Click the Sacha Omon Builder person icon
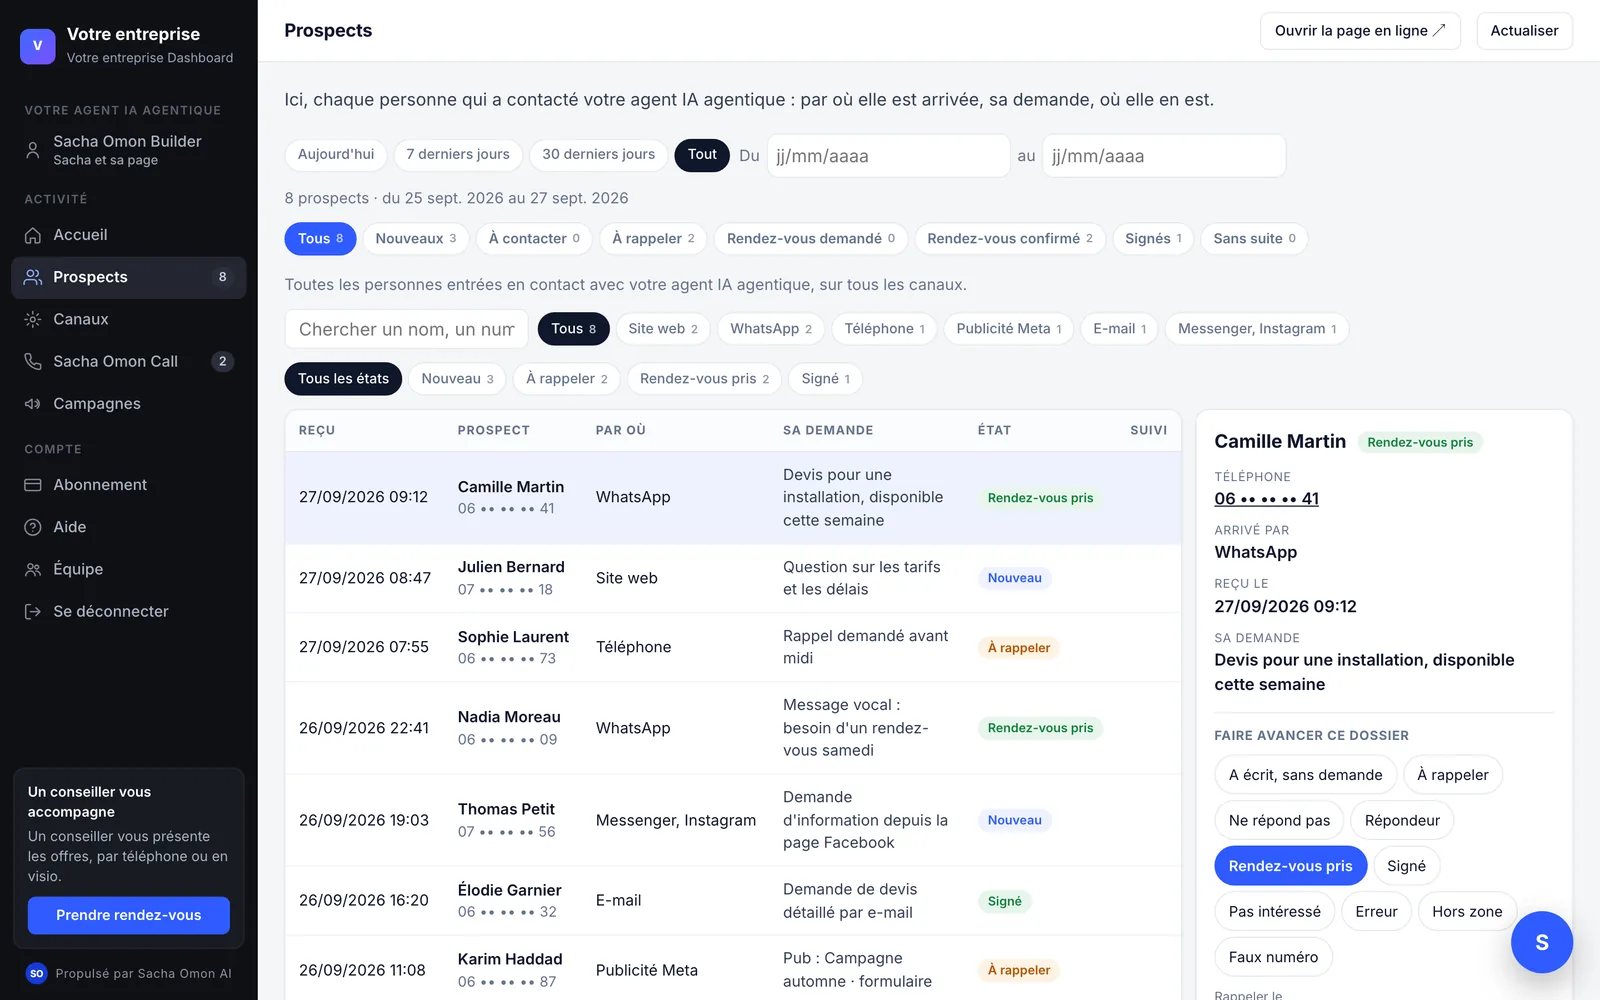Viewport: 1600px width, 1000px height. (33, 150)
